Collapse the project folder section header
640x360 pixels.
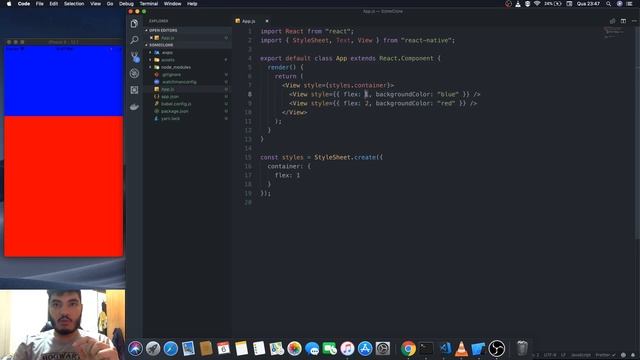click(x=161, y=45)
